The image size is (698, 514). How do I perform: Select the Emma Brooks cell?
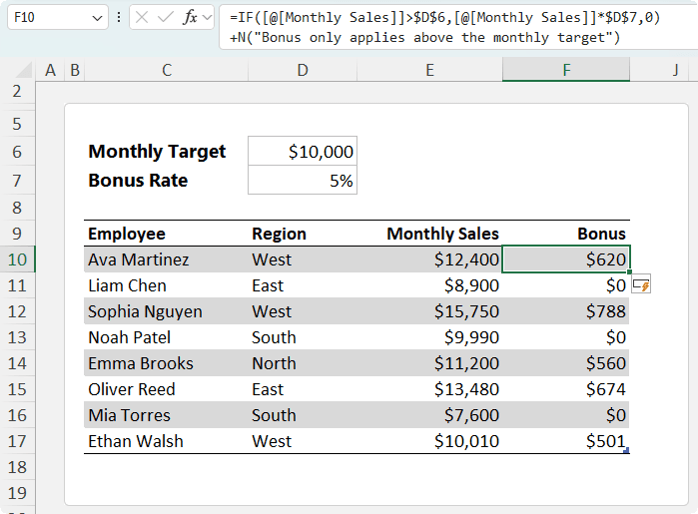pos(166,363)
